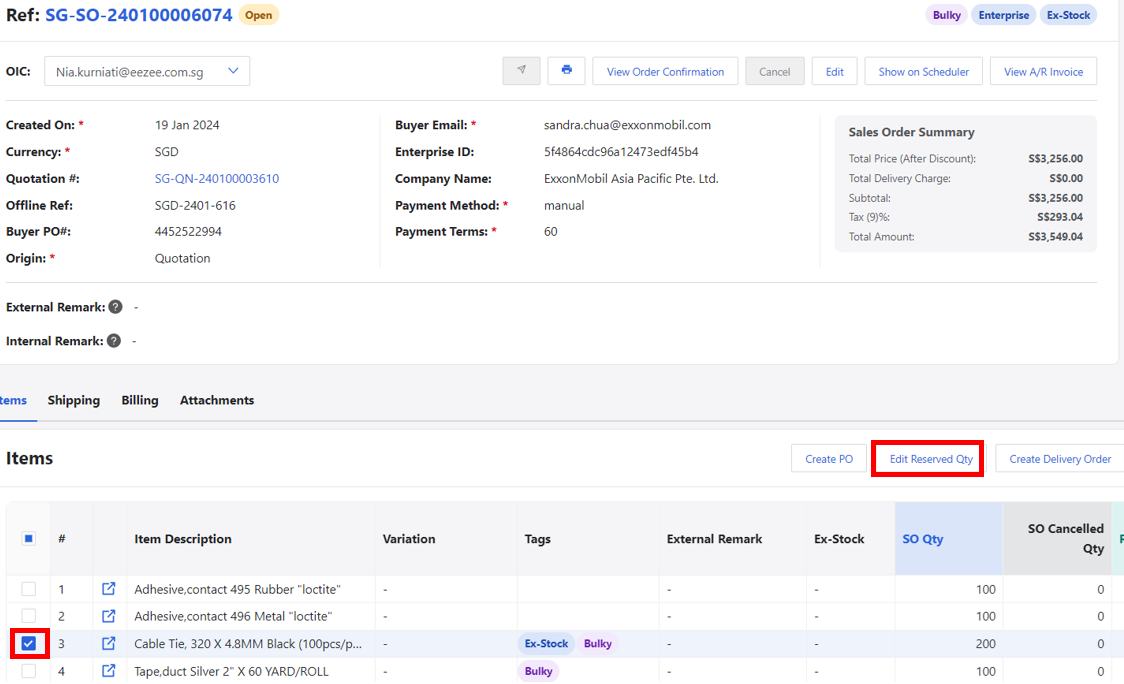Click the Edit Reserved Qty button
The width and height of the screenshot is (1124, 684).
click(931, 458)
